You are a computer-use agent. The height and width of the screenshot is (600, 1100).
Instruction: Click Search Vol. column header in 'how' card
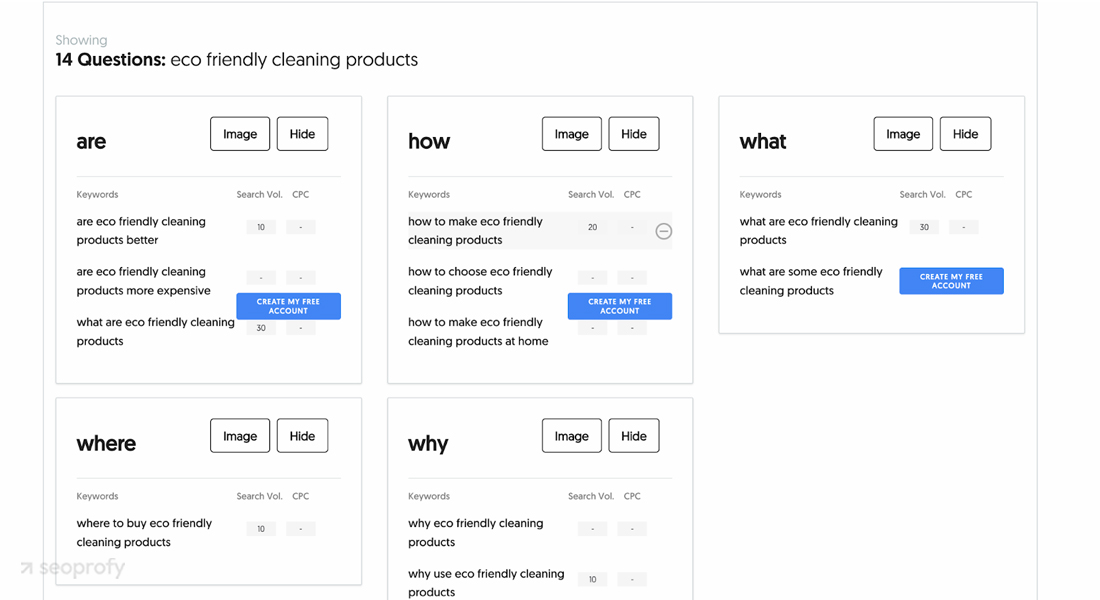[591, 194]
